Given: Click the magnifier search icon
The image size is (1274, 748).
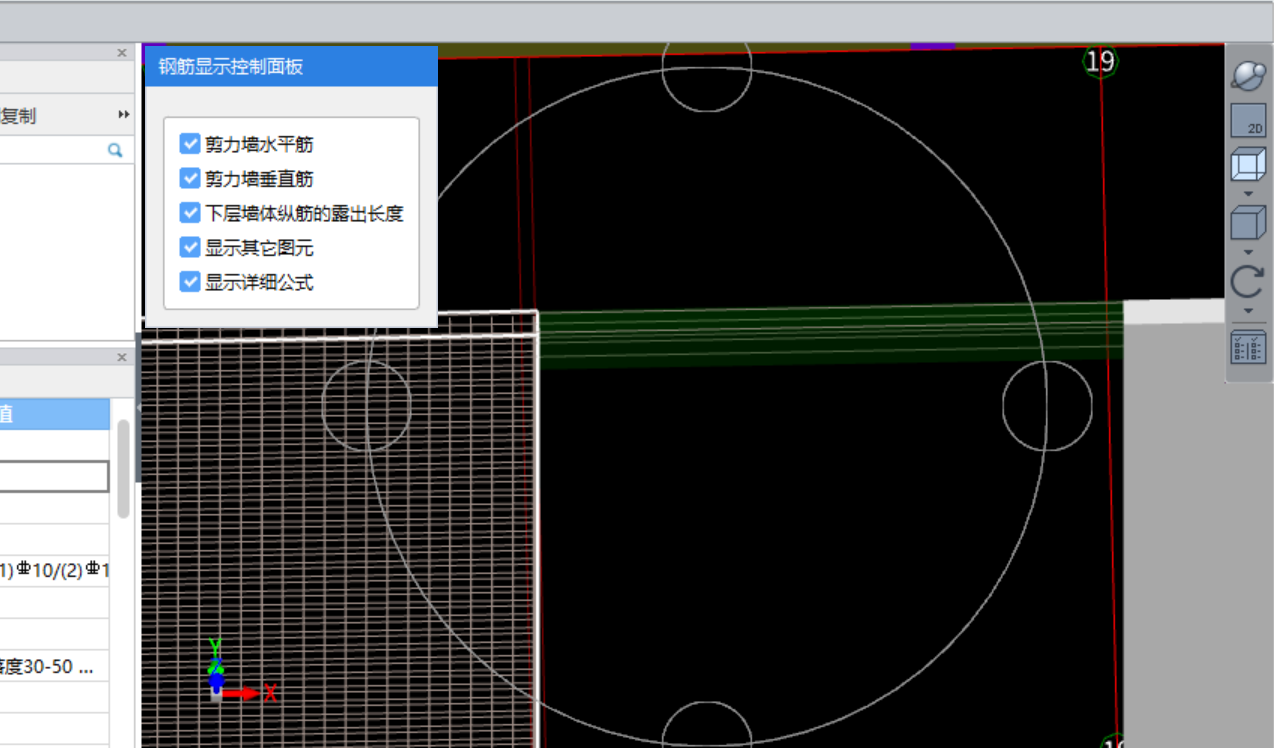Looking at the screenshot, I should coord(115,150).
